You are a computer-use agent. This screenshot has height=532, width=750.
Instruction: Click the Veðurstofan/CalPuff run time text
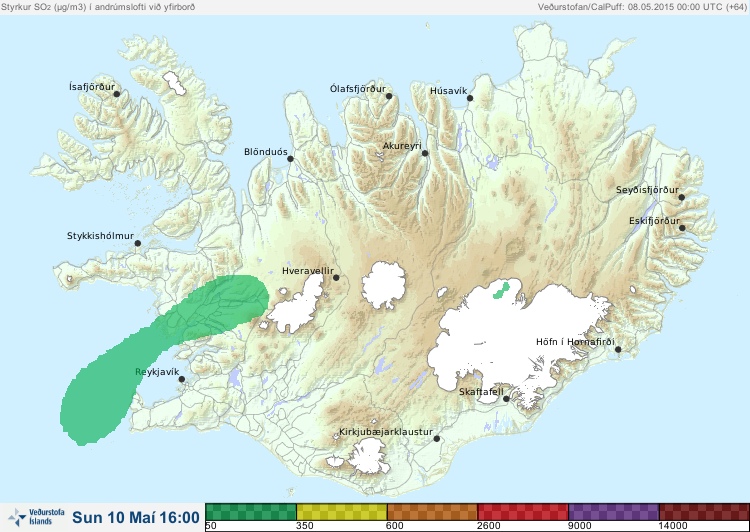(641, 7)
